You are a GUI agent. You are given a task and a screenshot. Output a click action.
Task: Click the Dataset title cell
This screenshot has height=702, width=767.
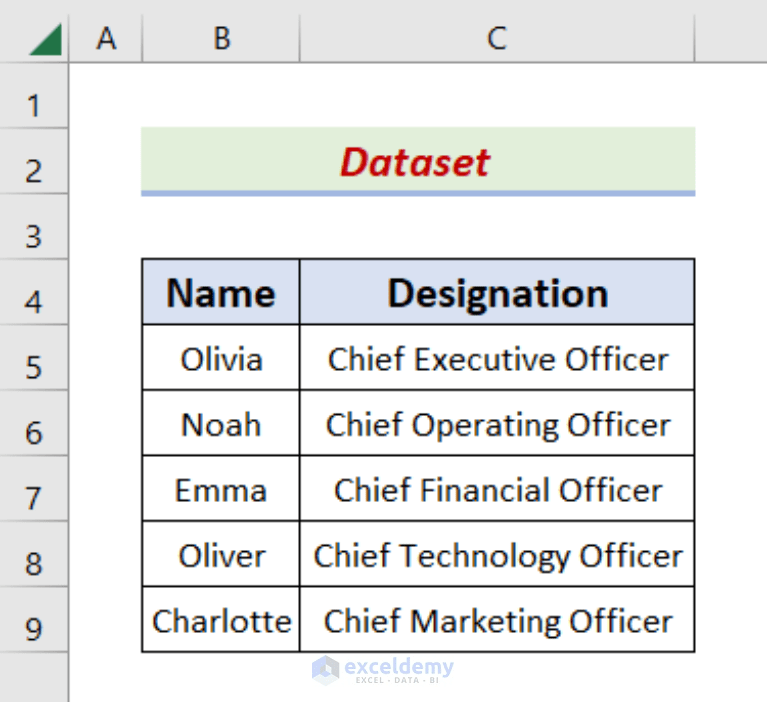418,161
